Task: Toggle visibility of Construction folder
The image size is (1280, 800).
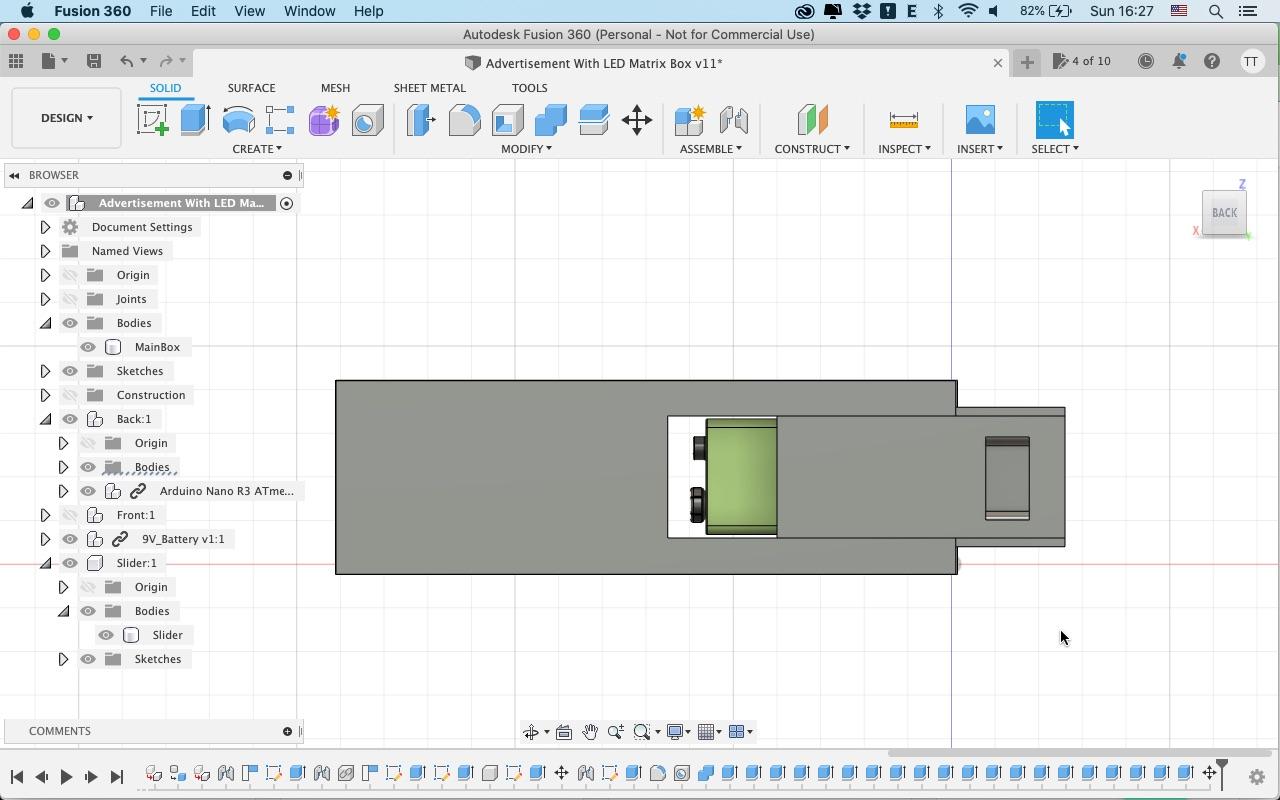Action: [x=70, y=395]
